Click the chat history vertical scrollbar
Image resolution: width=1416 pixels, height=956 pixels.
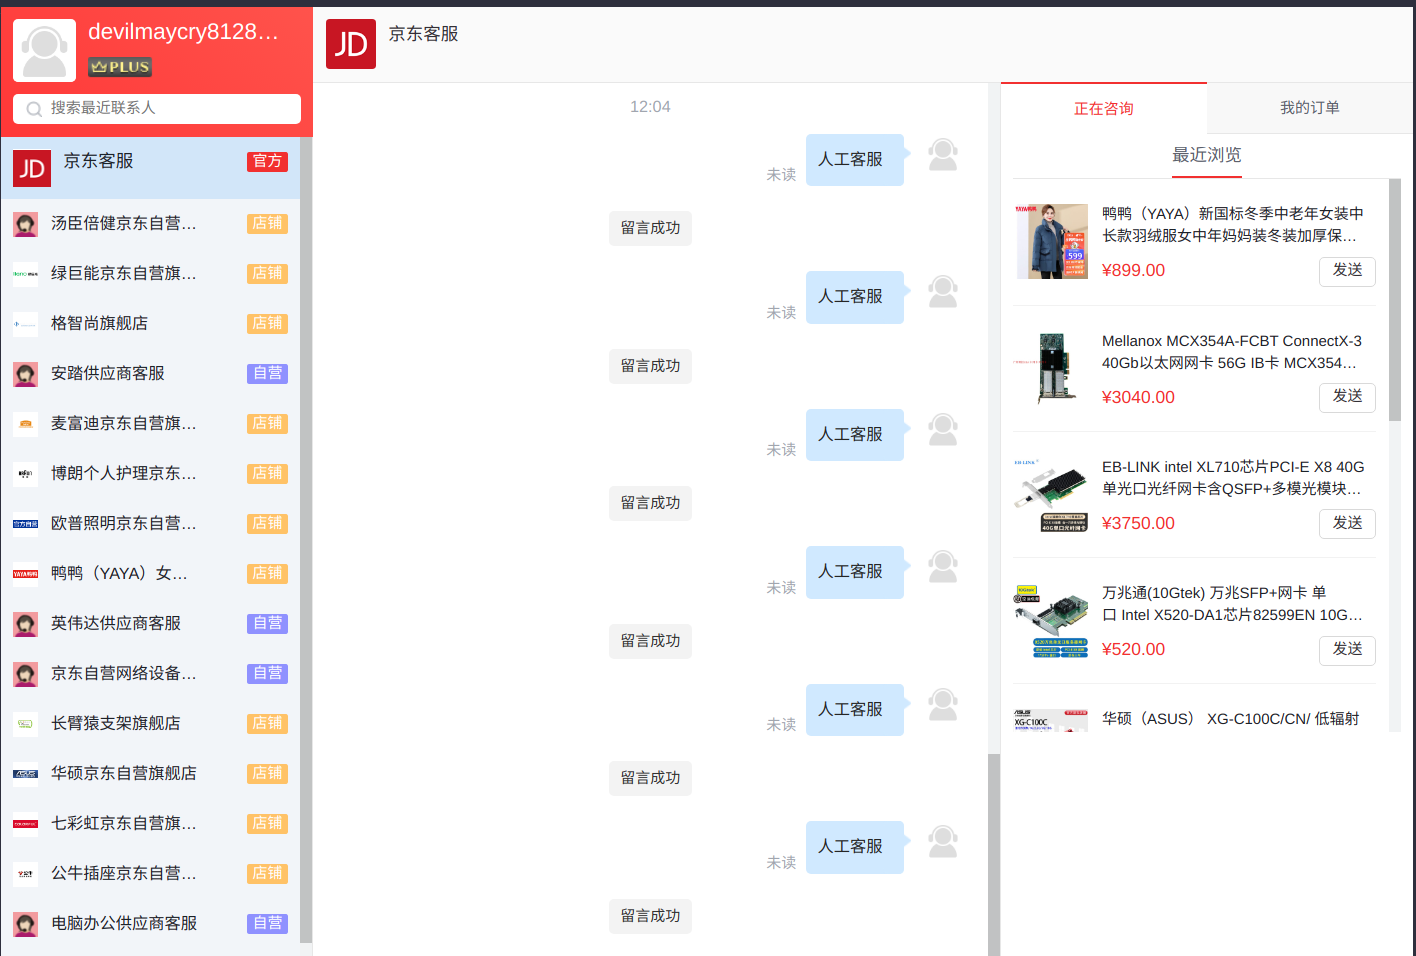pyautogui.click(x=994, y=855)
